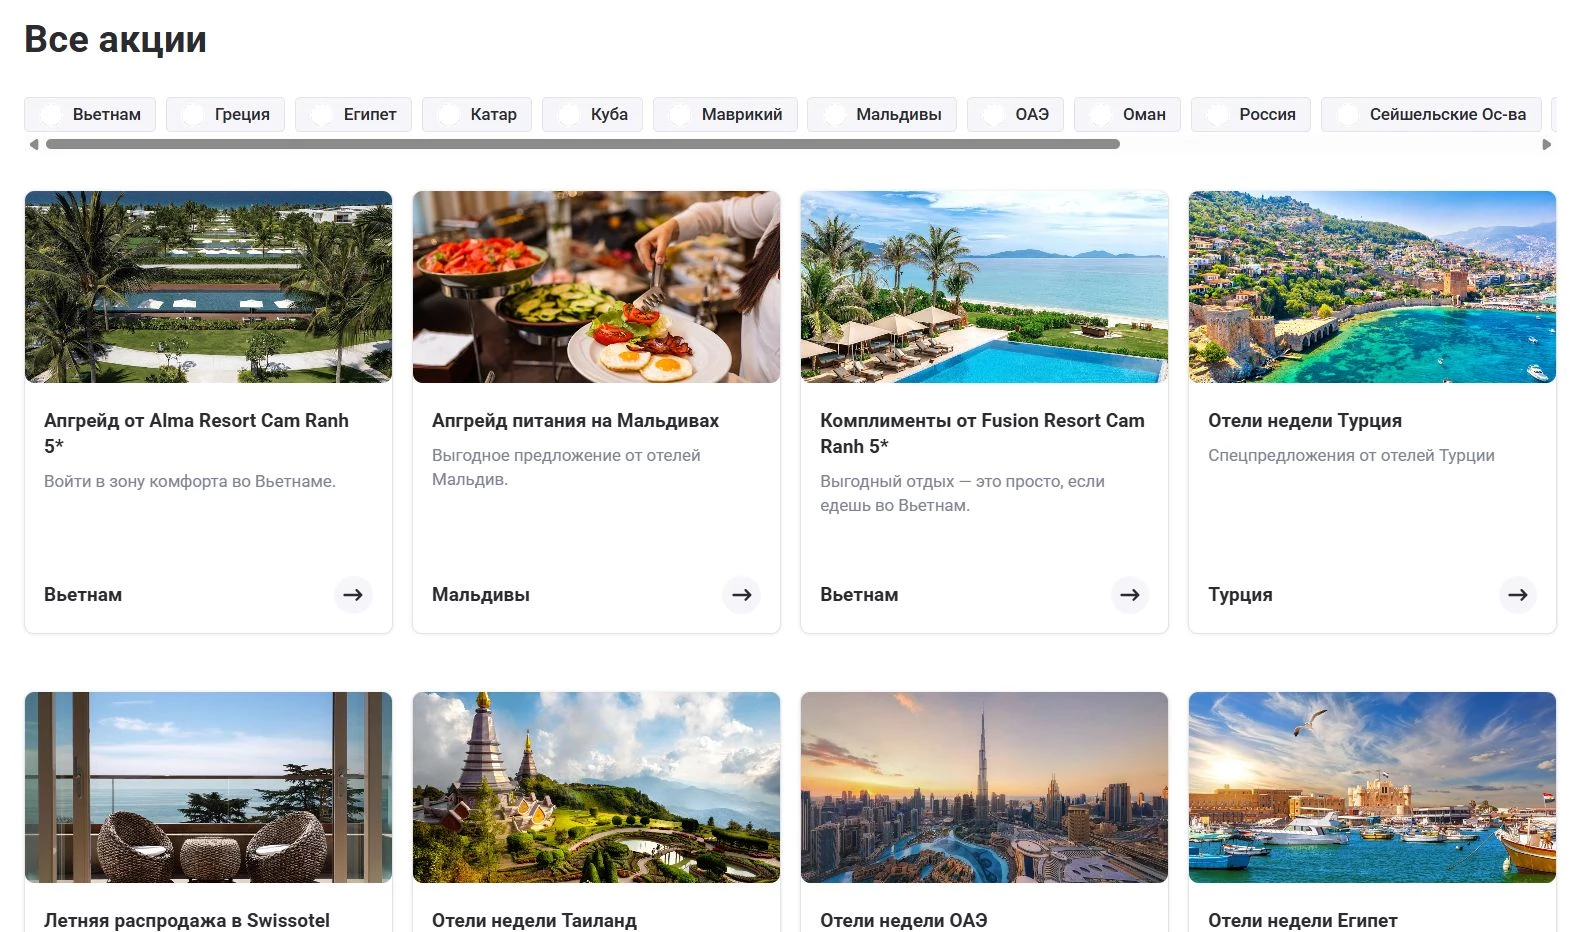The height and width of the screenshot is (932, 1586).
Task: Filter promotions by Греция
Action: pos(225,114)
